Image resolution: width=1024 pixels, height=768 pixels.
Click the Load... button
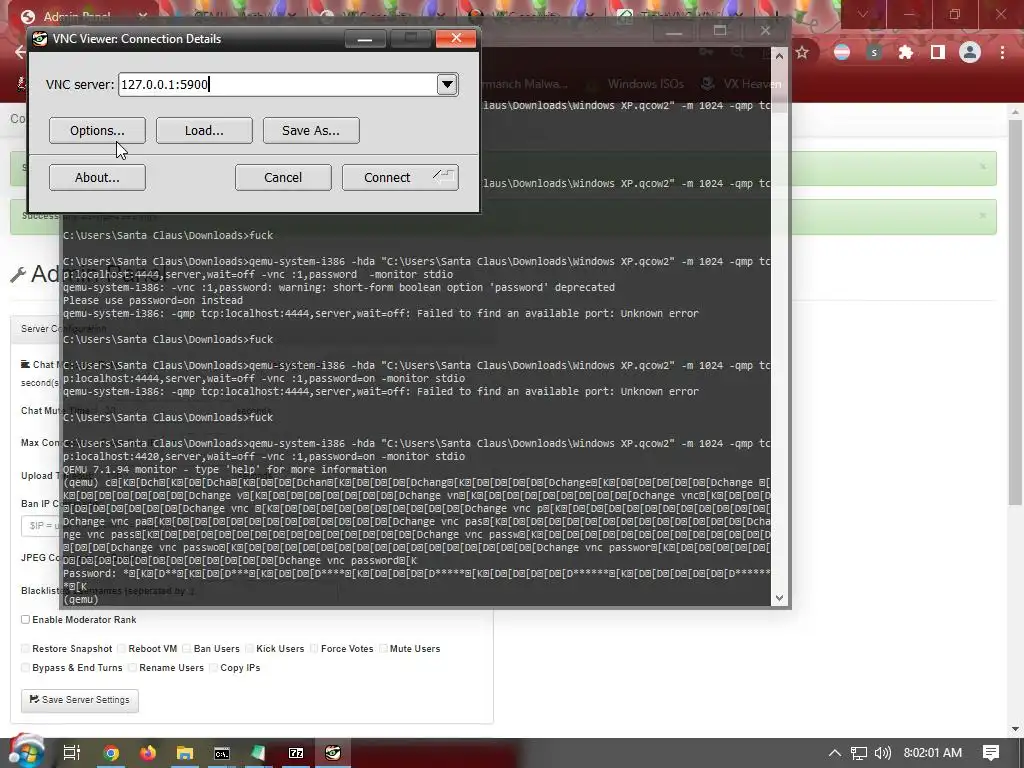204,131
